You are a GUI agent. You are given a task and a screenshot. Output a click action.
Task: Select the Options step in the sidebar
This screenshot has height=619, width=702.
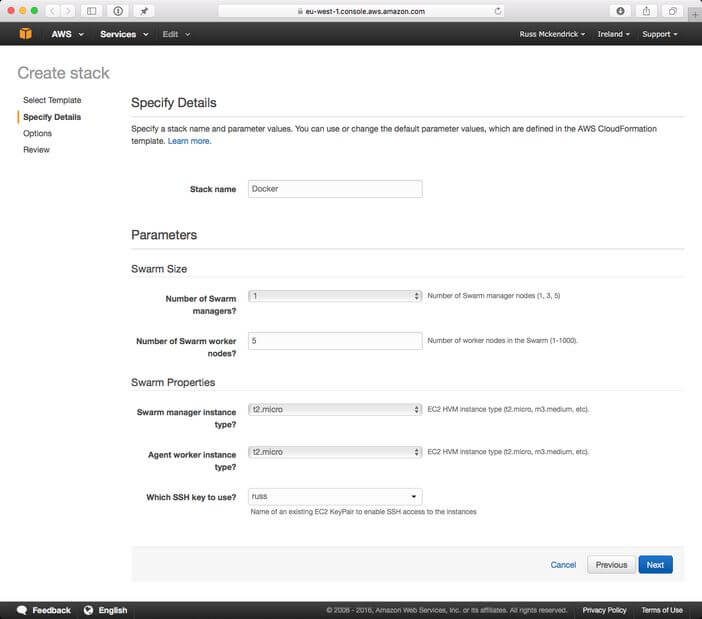pos(37,133)
